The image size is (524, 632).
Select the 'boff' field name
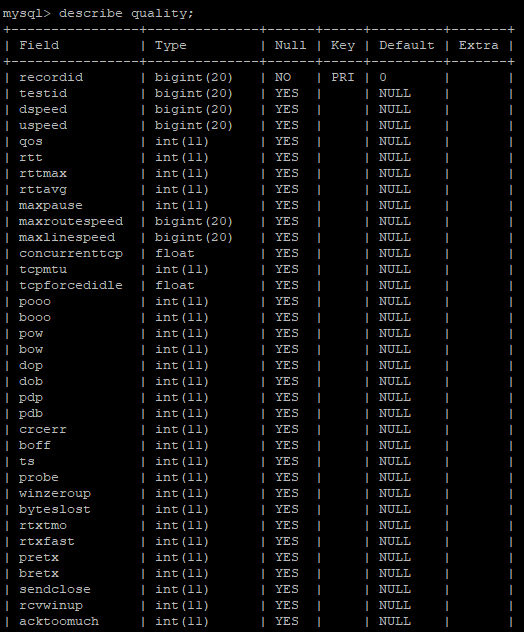tap(35, 445)
